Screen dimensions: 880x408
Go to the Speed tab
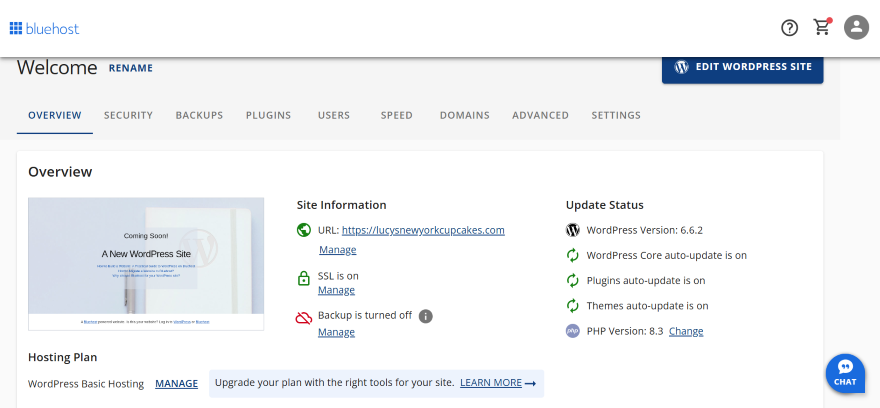pyautogui.click(x=397, y=116)
